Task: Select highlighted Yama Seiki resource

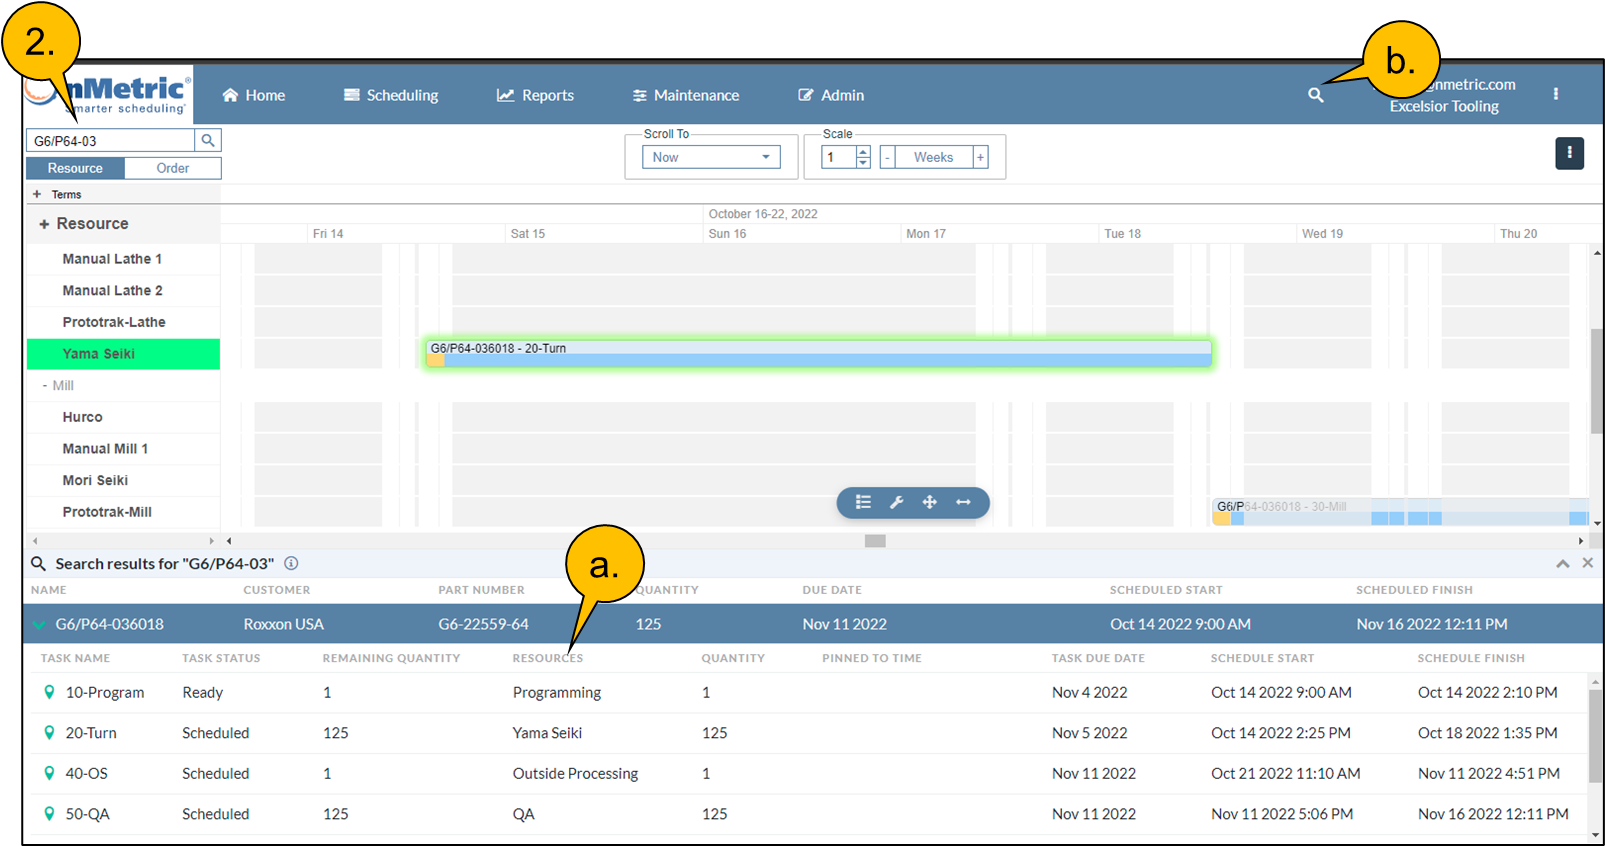Action: click(123, 354)
